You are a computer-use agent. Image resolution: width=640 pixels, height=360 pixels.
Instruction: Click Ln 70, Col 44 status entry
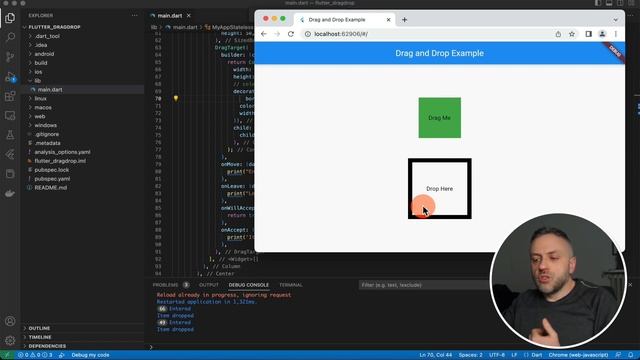[x=436, y=355]
